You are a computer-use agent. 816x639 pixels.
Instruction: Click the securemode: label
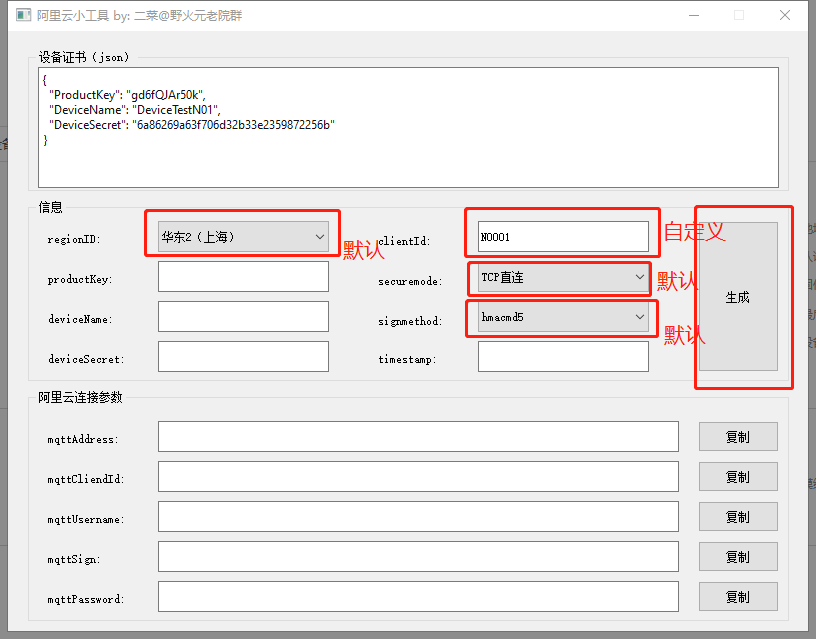pyautogui.click(x=410, y=282)
